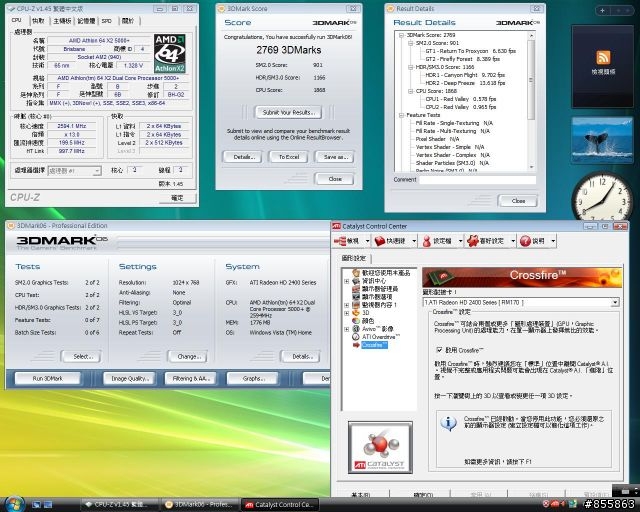Open the Windows Start orb
This screenshot has width=640, height=512.
coord(14,504)
